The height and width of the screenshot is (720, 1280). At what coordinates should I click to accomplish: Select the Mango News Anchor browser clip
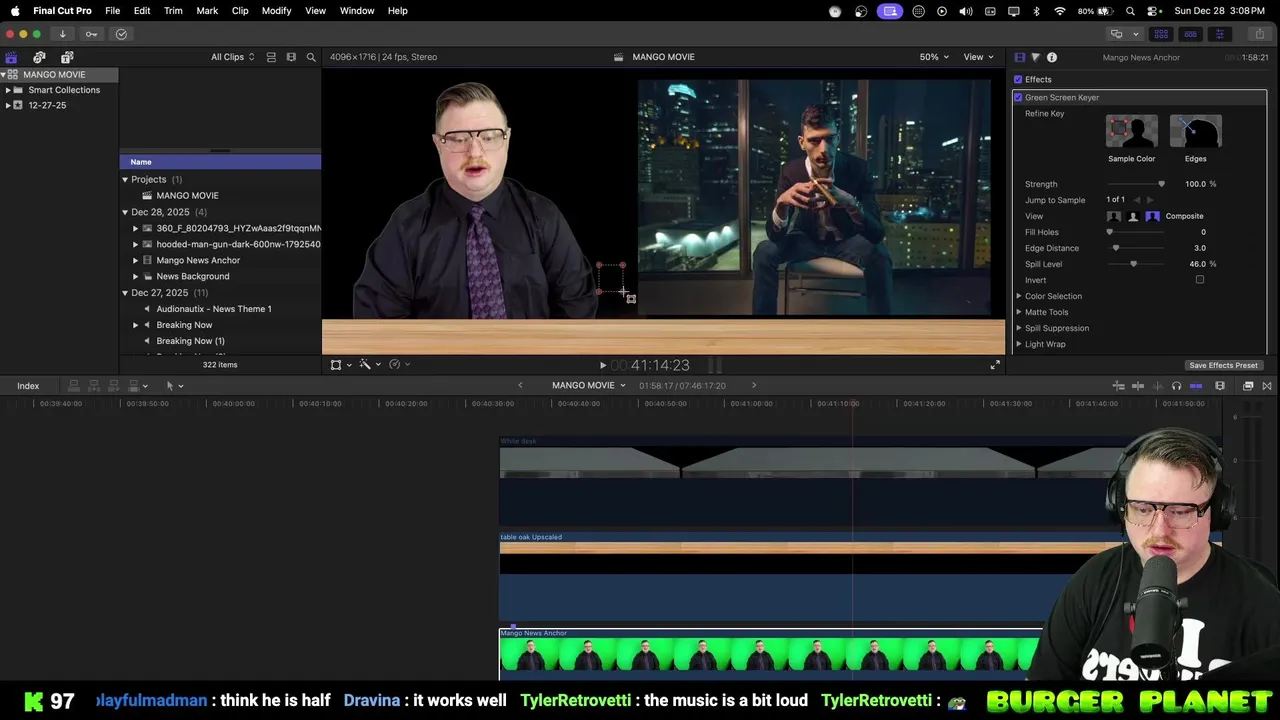[198, 260]
